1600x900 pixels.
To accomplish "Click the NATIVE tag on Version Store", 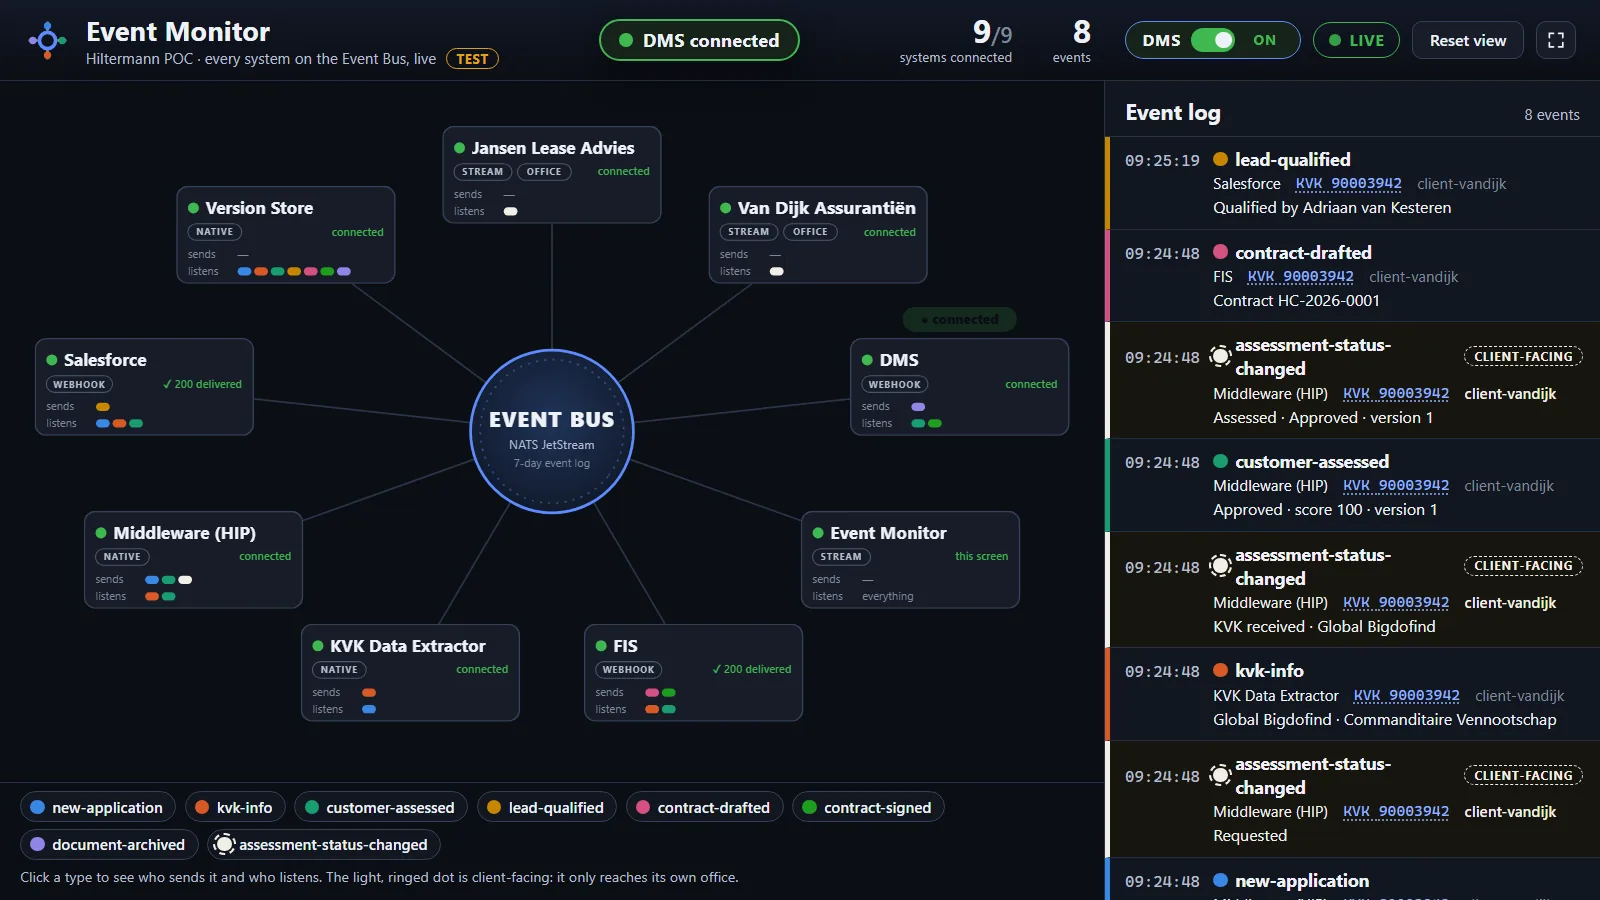I will (214, 232).
